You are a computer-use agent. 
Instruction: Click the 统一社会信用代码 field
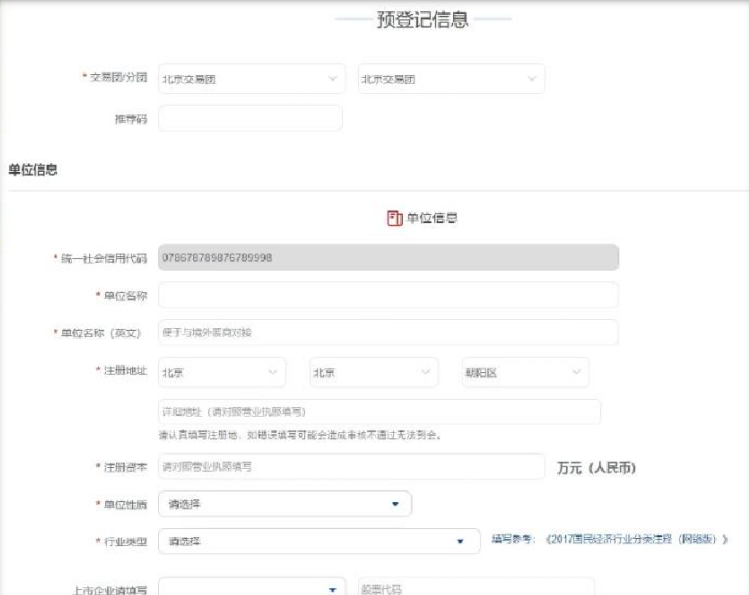click(388, 258)
